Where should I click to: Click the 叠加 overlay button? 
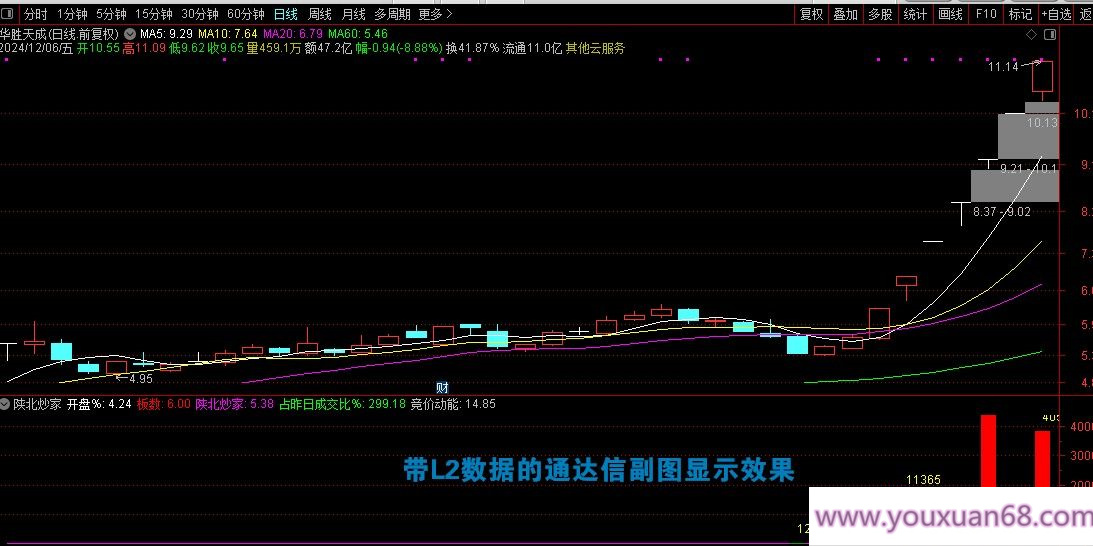pos(846,14)
